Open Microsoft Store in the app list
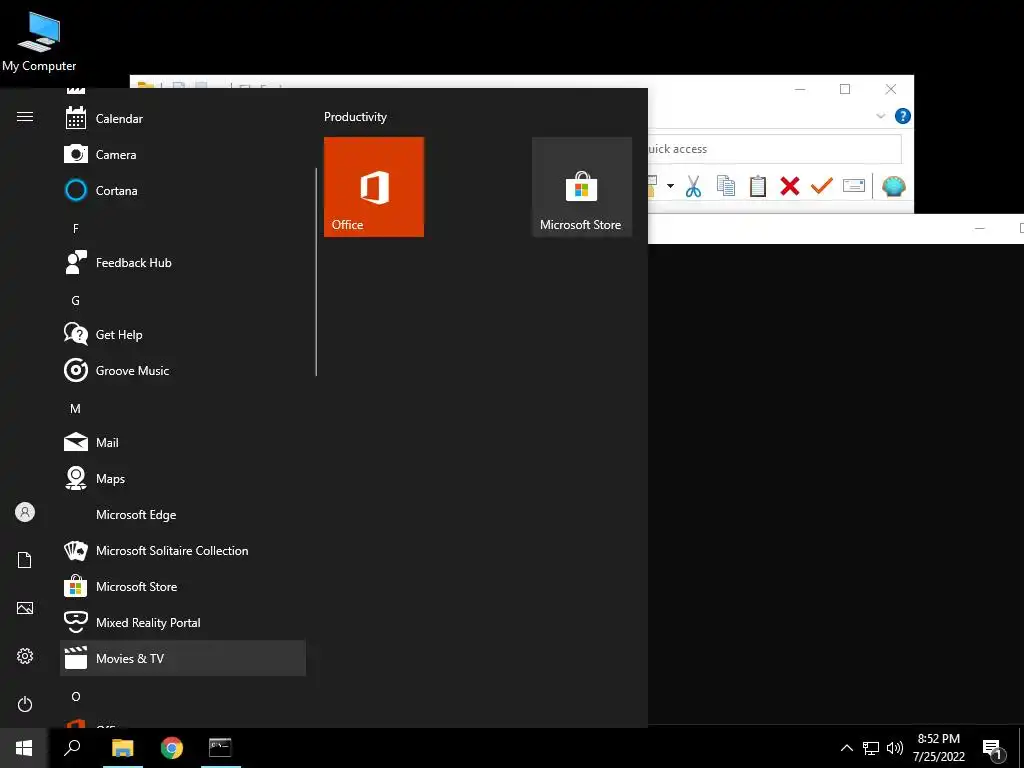 [183, 586]
